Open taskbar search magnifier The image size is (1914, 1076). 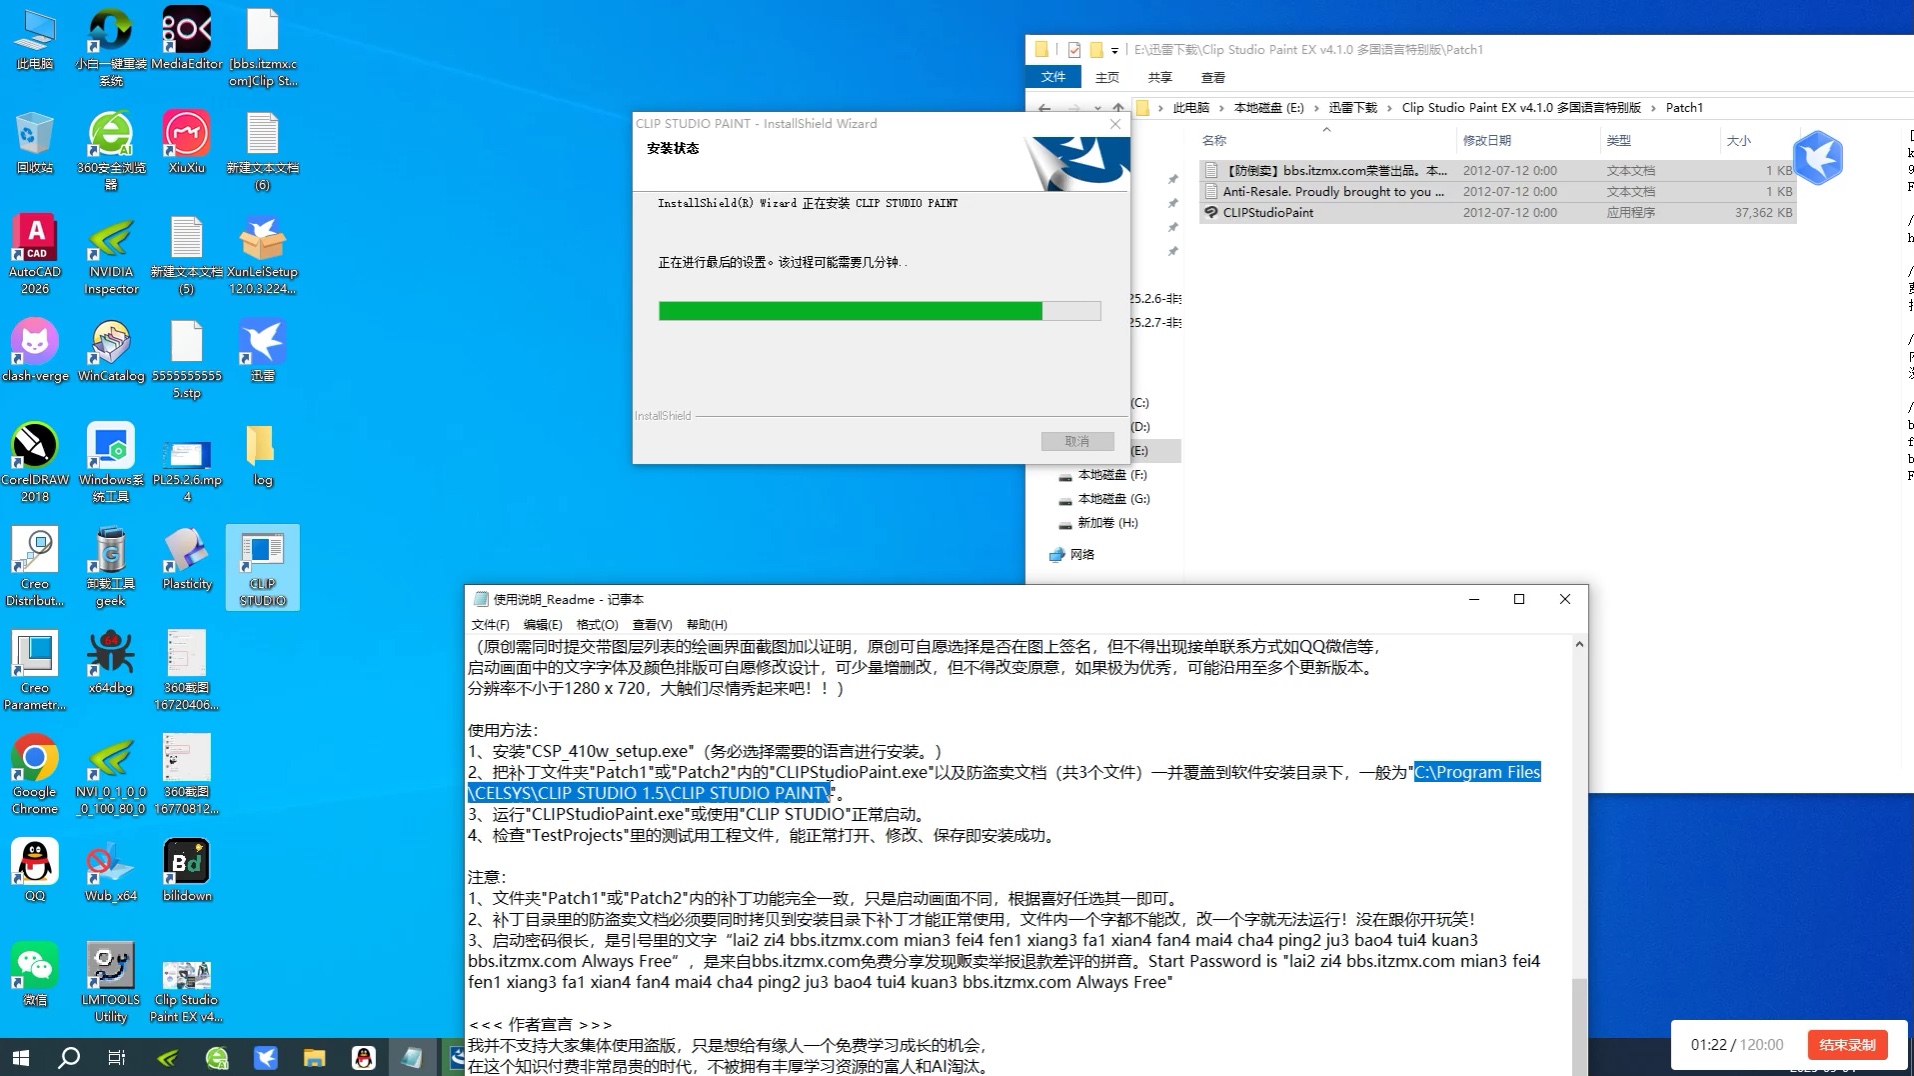point(69,1057)
